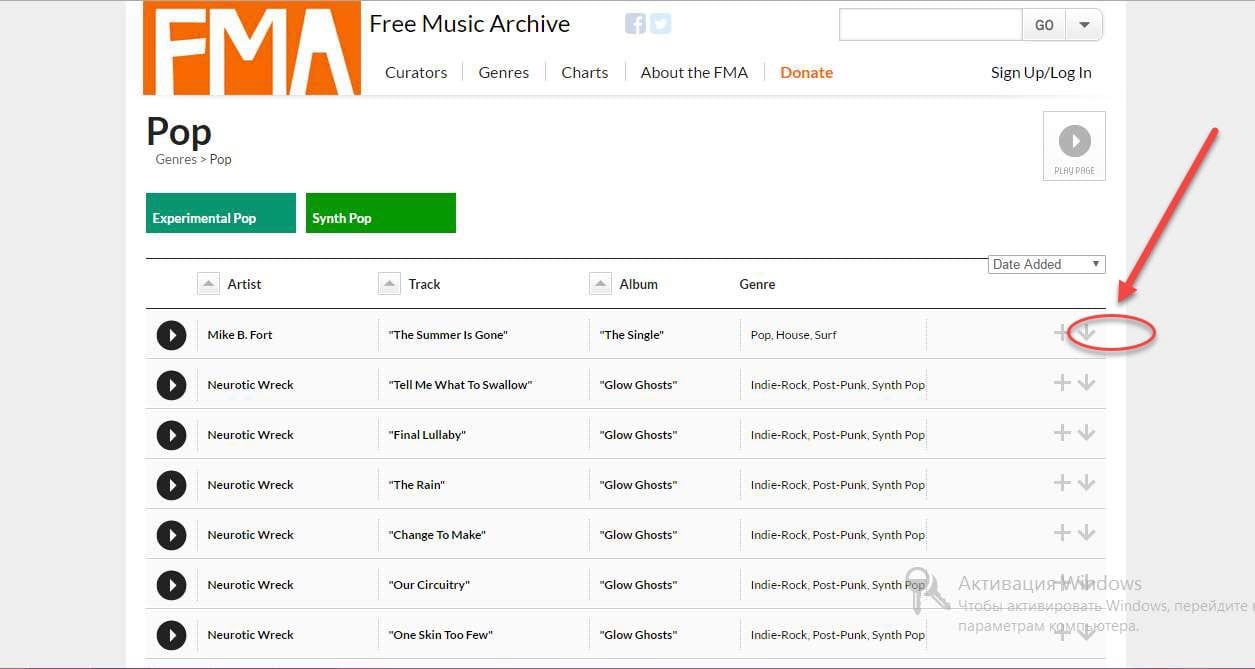
Task: Click Genres breadcrumb link
Action: (176, 159)
